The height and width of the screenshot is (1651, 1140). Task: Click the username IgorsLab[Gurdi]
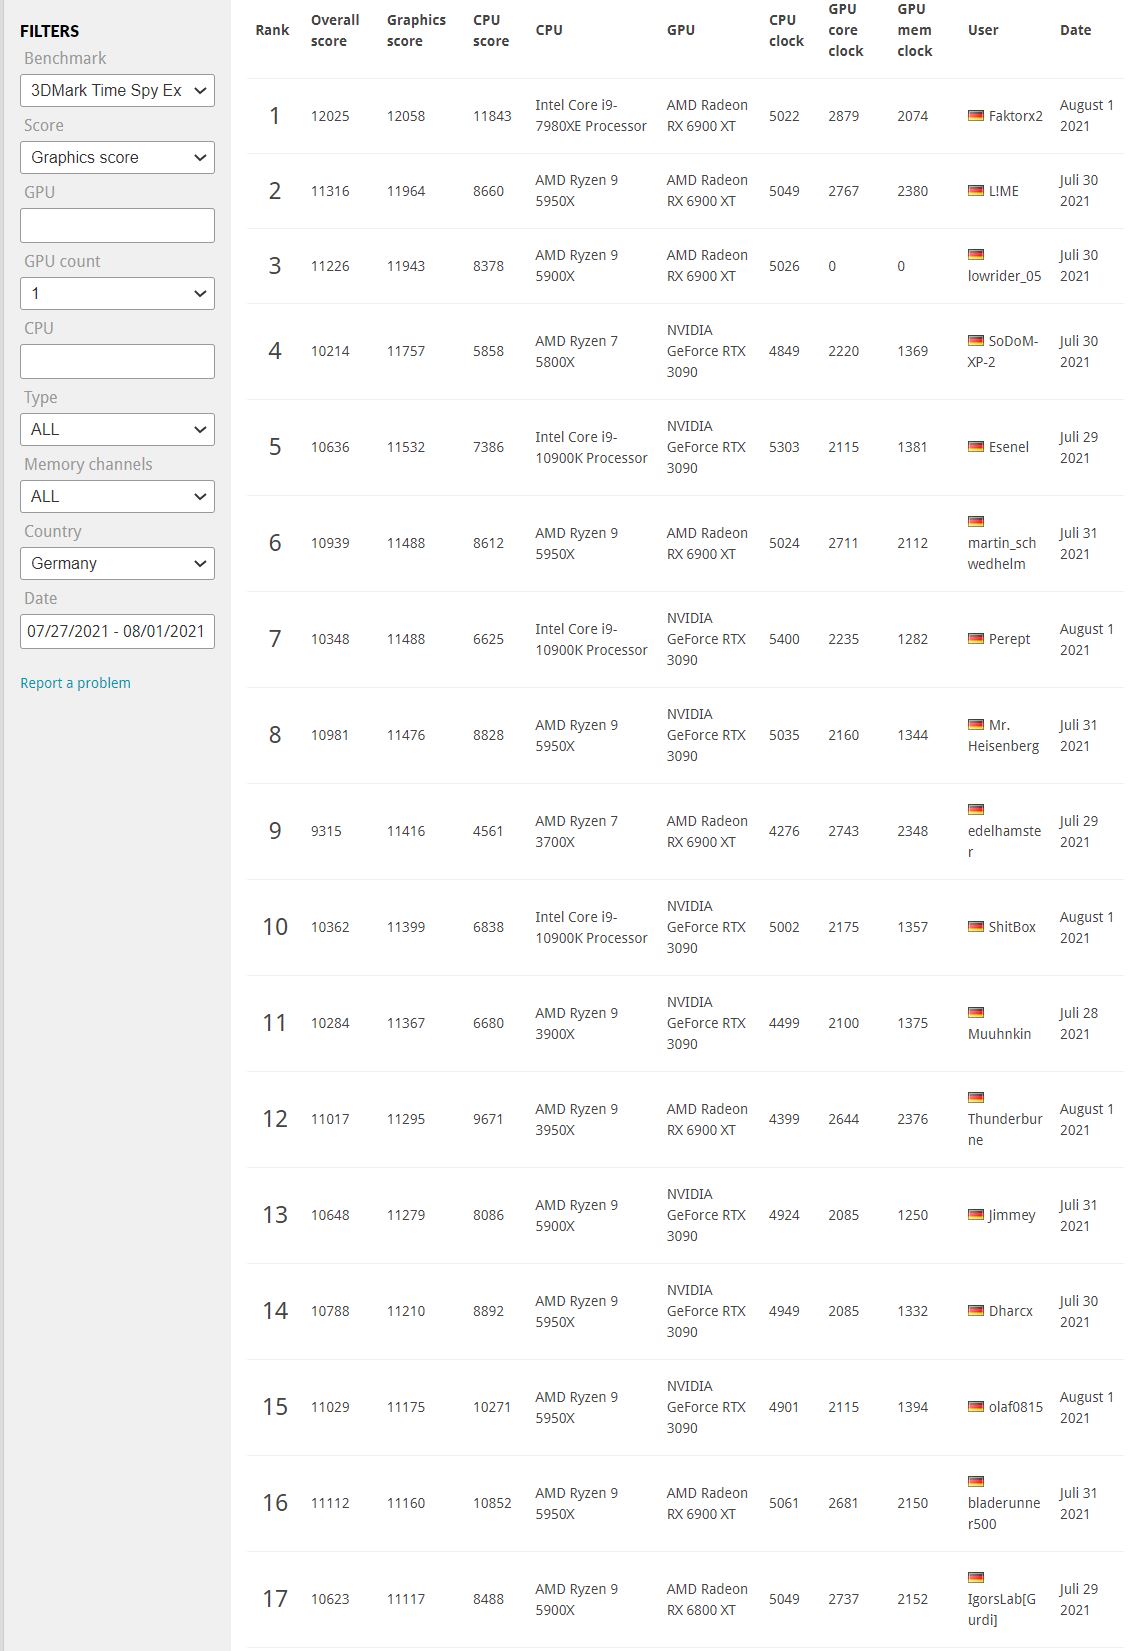(1002, 1609)
